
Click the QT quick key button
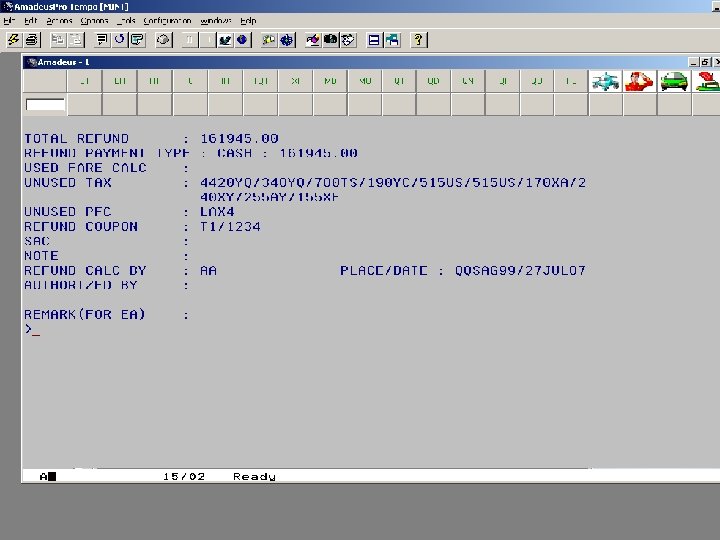pyautogui.click(x=399, y=81)
